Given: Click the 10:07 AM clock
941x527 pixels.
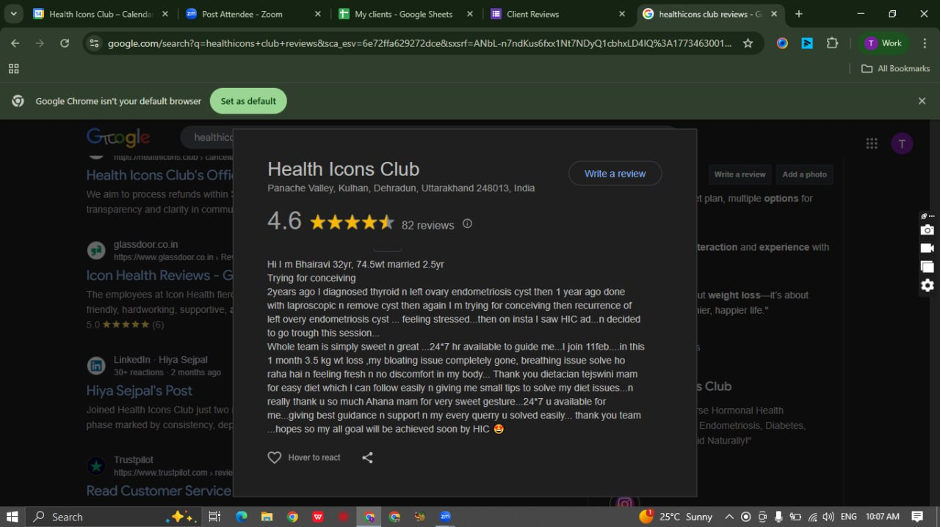Looking at the screenshot, I should (882, 516).
